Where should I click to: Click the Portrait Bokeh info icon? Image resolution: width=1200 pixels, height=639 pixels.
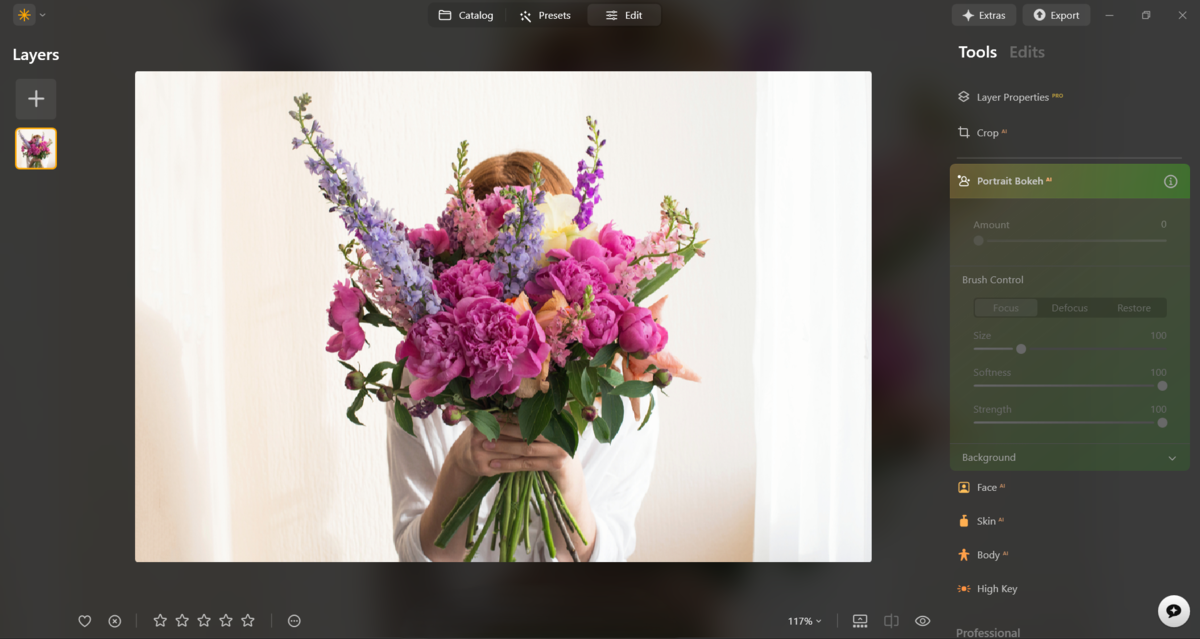click(1170, 181)
